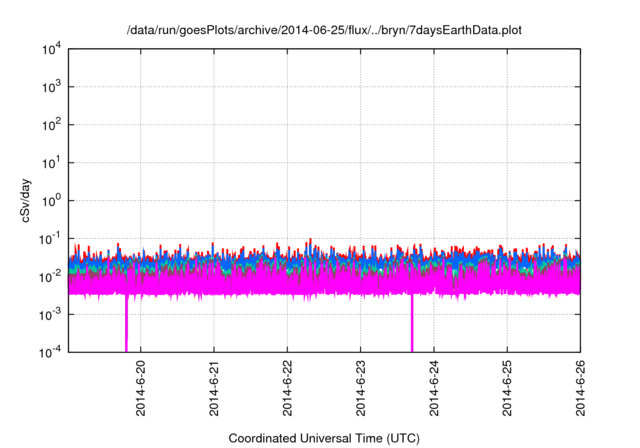Click the 10^-3 y-axis tick label

tap(50, 314)
